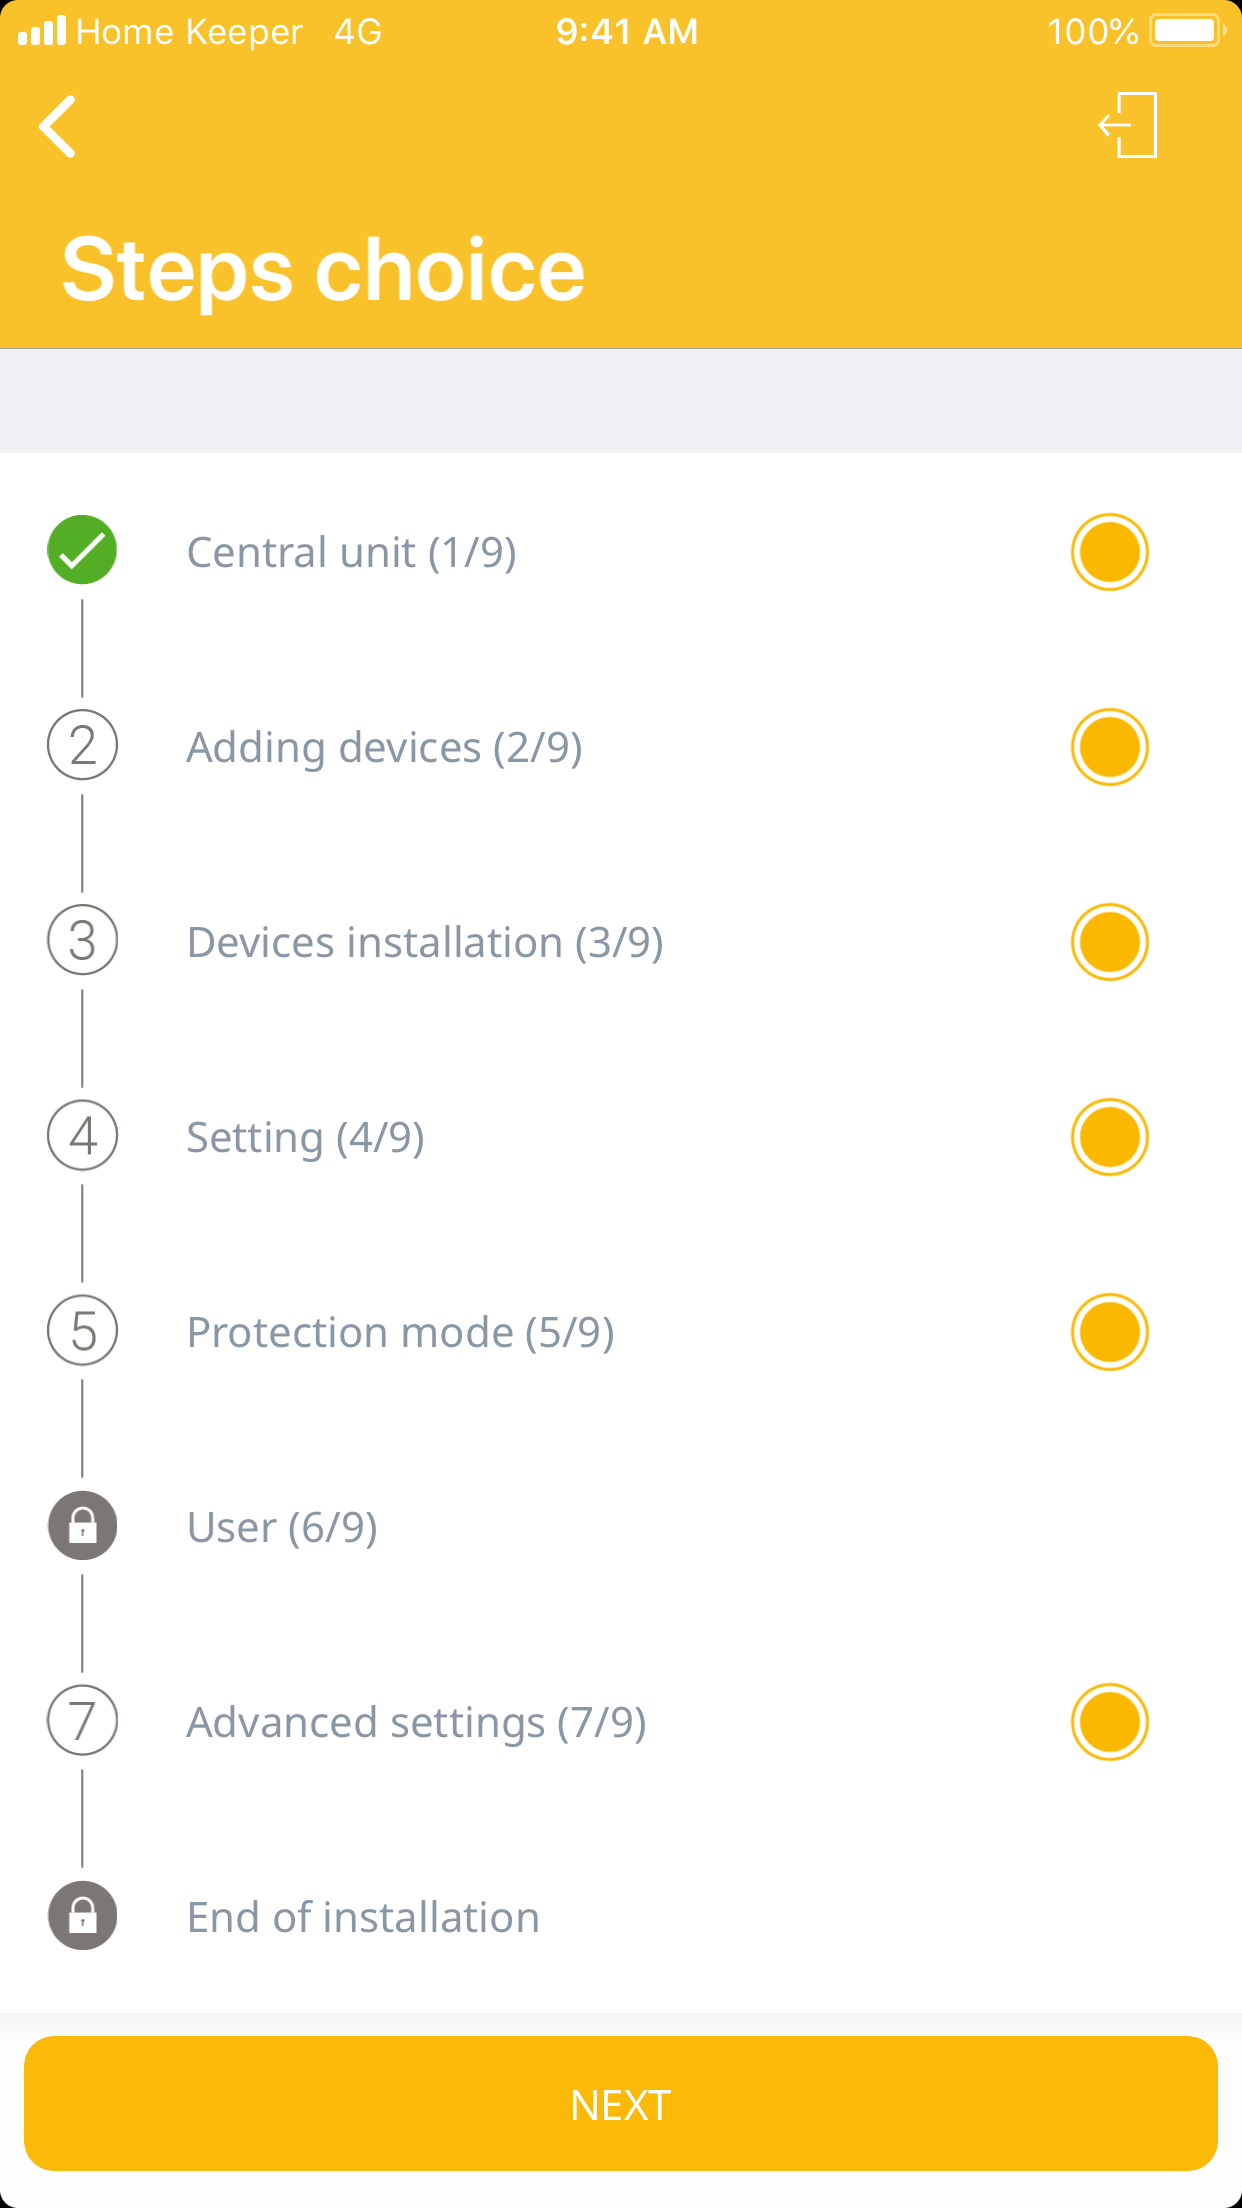Screen dimensions: 1242x2208
Task: Tap the battery indicator in status bar
Action: click(x=1187, y=31)
